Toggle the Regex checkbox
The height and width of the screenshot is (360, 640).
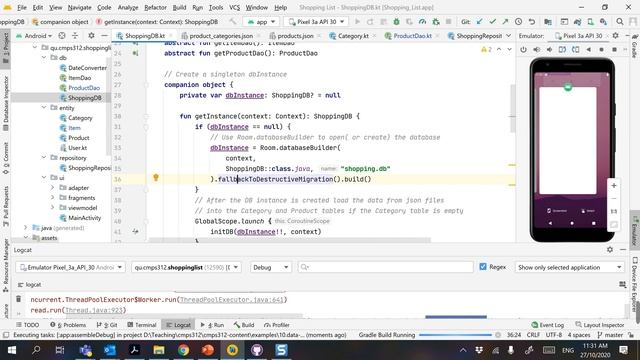(x=483, y=267)
